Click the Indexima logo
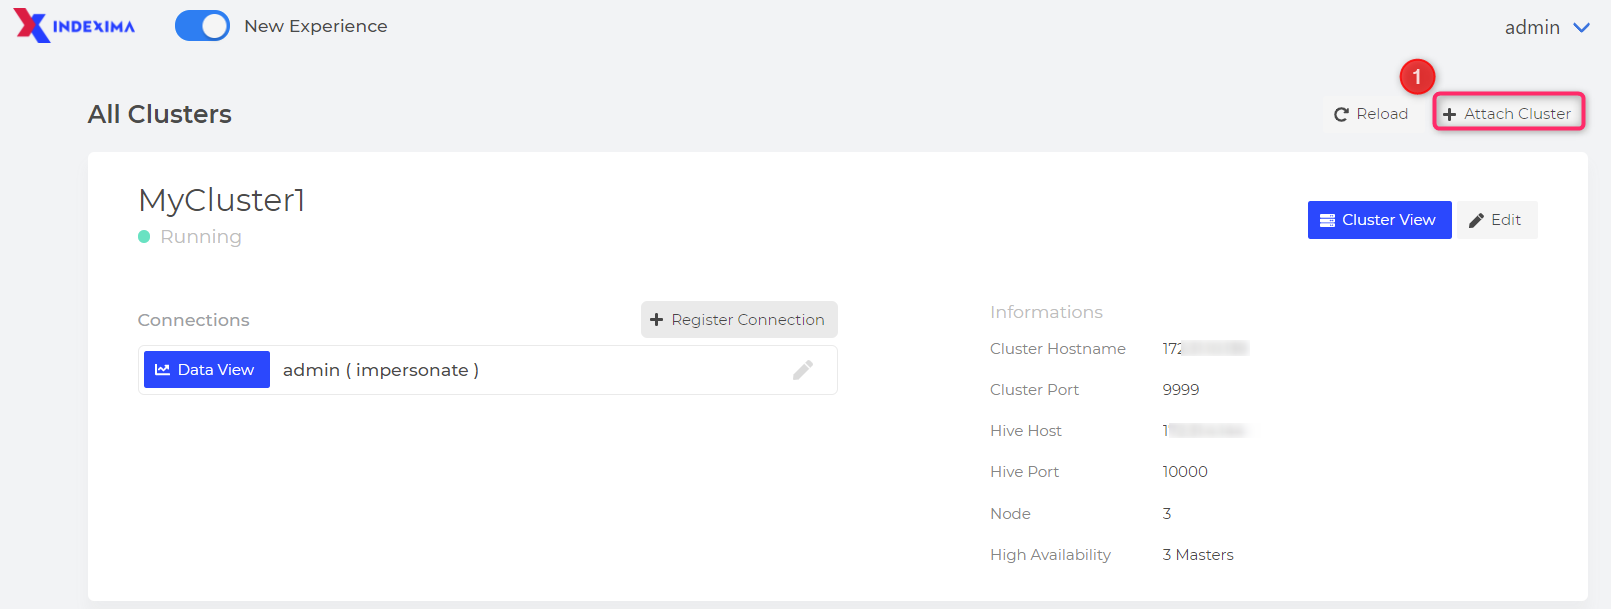Screen dimensions: 1611x609 tap(74, 26)
